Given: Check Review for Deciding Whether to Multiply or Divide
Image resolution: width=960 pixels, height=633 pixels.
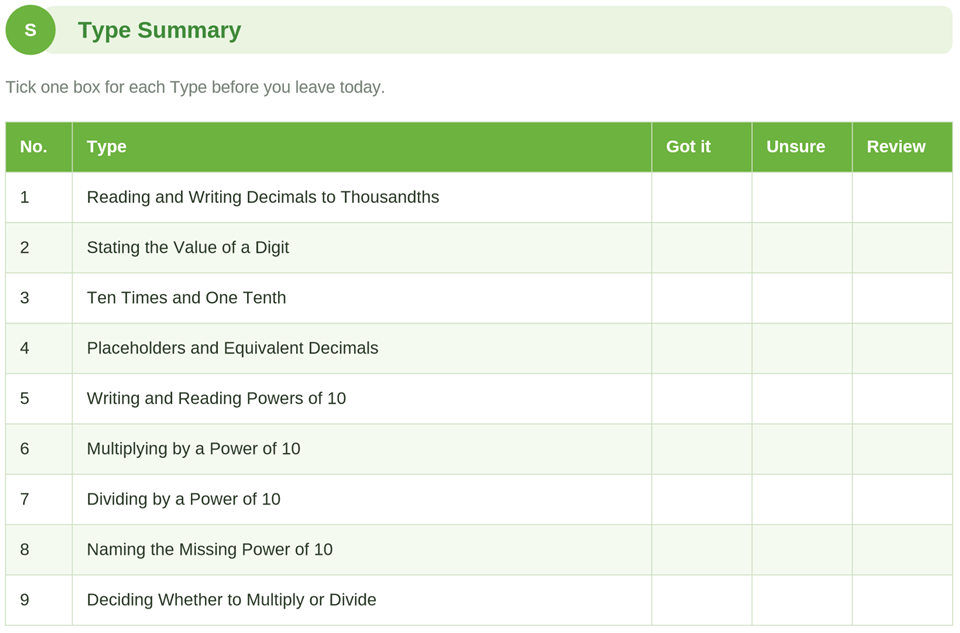Looking at the screenshot, I should [902, 600].
